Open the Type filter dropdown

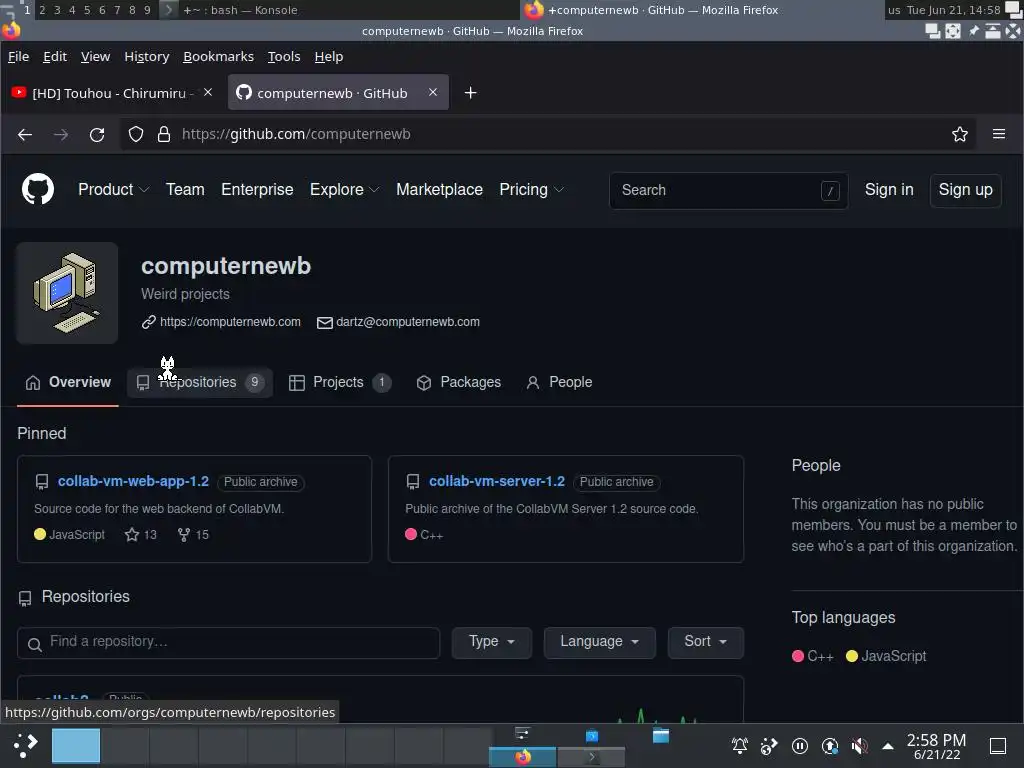pos(492,642)
